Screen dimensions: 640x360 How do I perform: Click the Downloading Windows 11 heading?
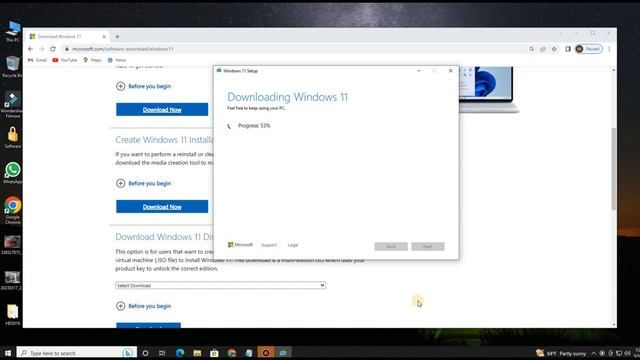(x=287, y=97)
